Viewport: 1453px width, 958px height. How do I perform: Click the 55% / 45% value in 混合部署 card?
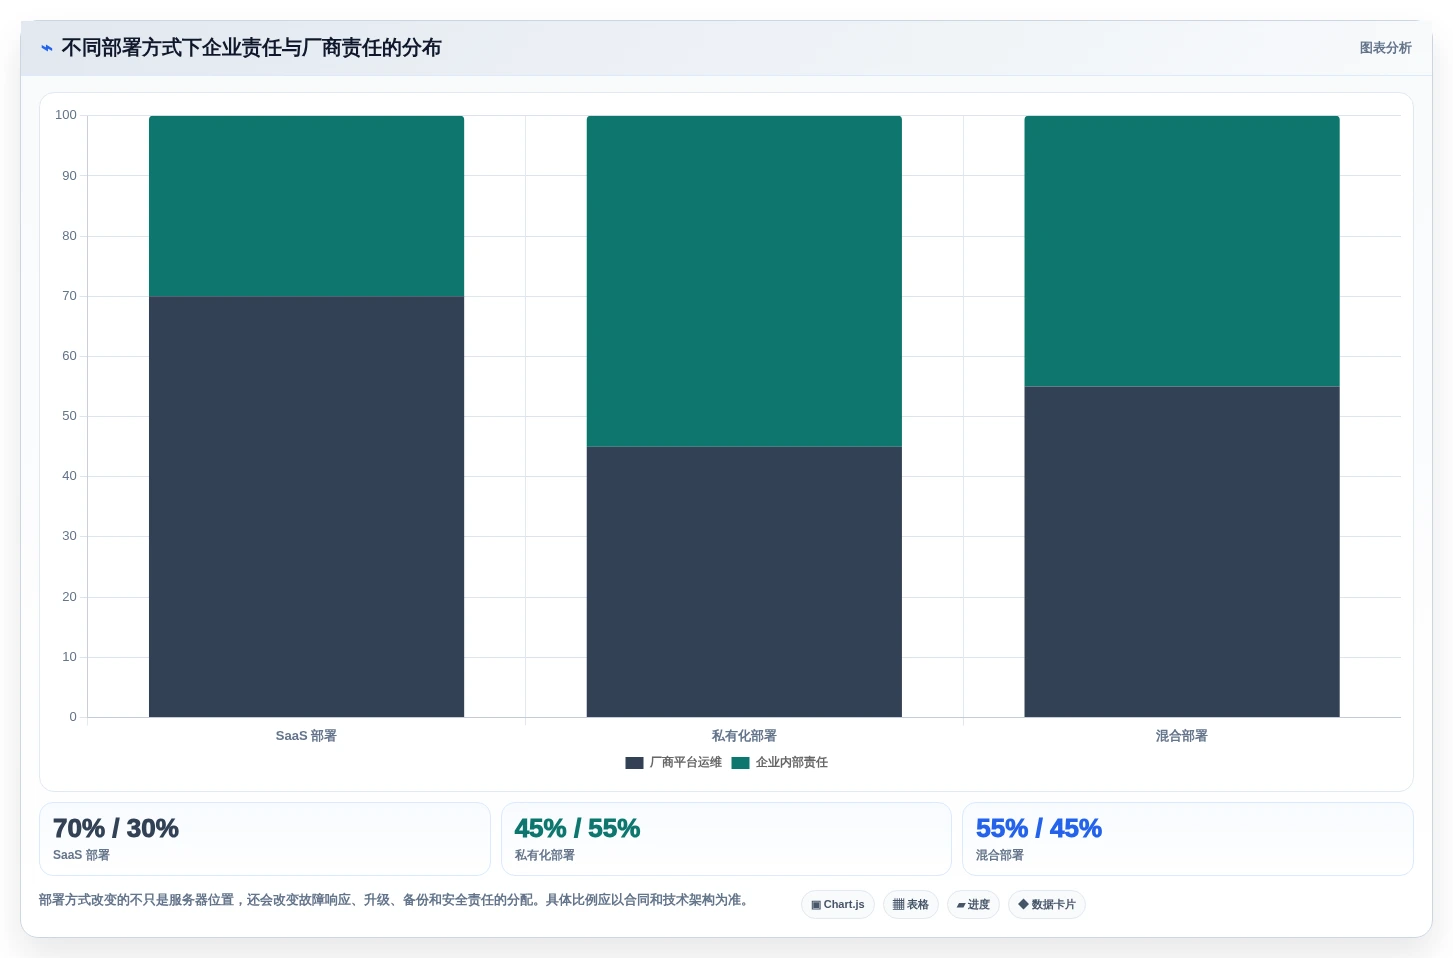1039,828
